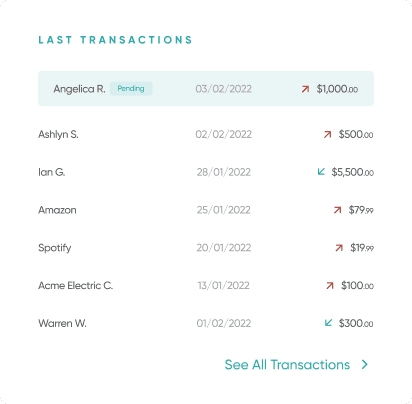Click the red arrow beside $19.99
Image resolution: width=412 pixels, height=404 pixels.
339,248
